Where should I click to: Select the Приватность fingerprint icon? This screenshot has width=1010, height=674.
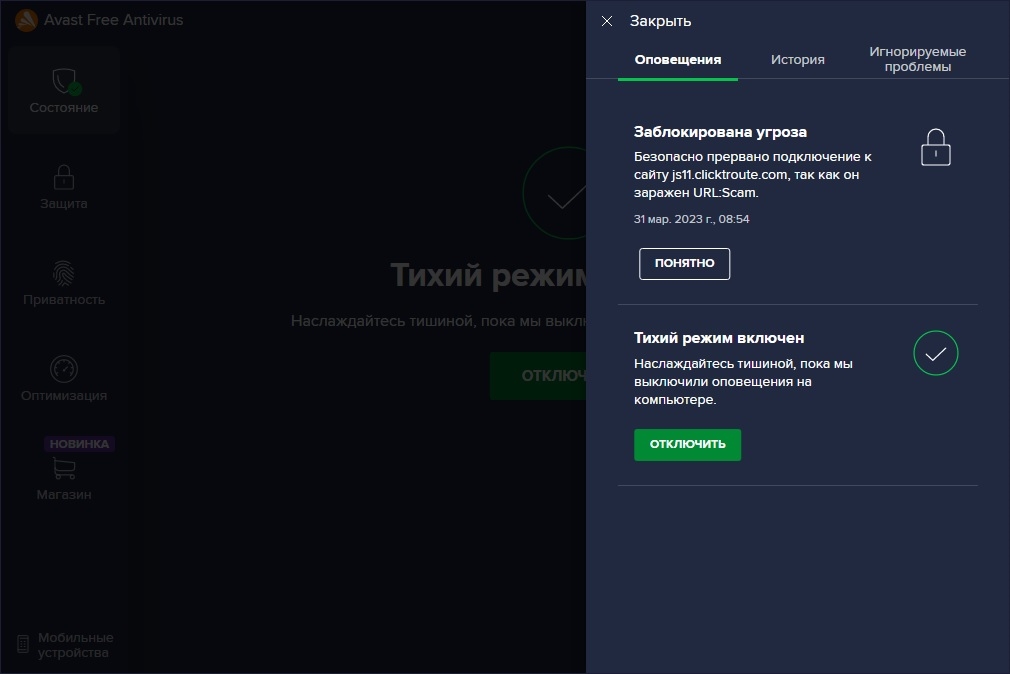pos(64,272)
